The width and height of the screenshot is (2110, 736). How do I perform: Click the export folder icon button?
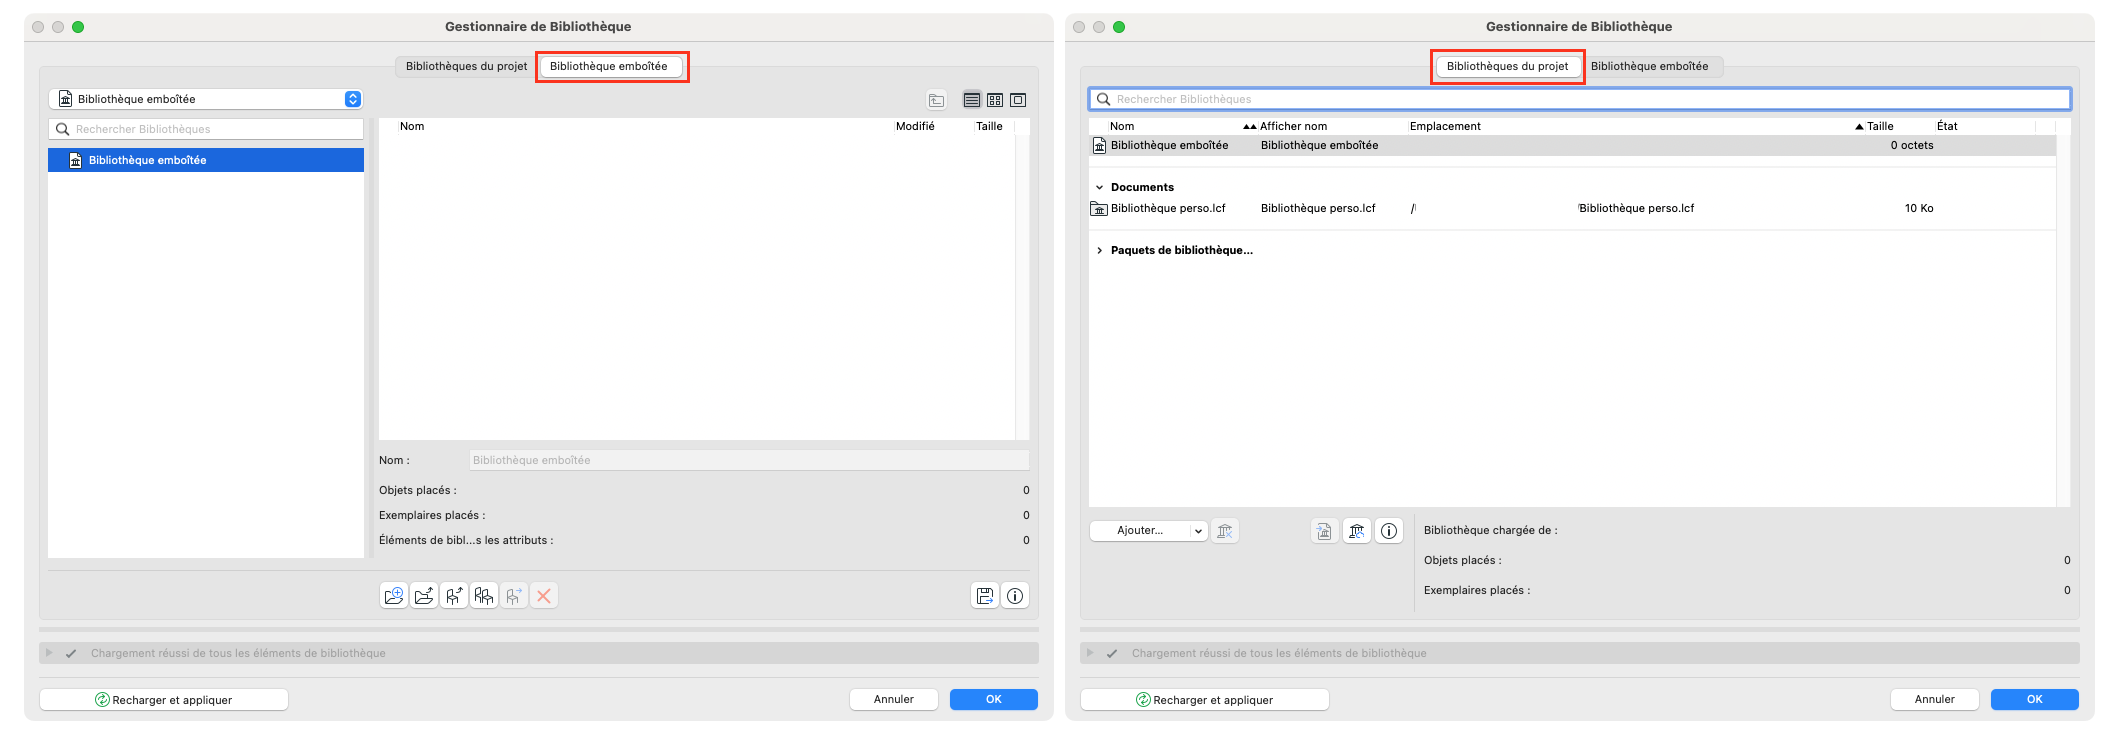[424, 596]
